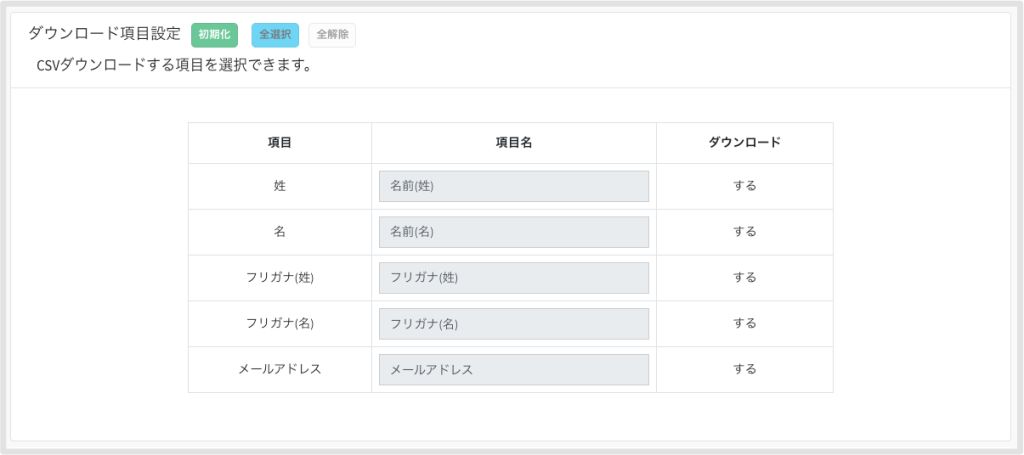The height and width of the screenshot is (455, 1024).
Task: Click the 項目名 column header
Action: [514, 143]
